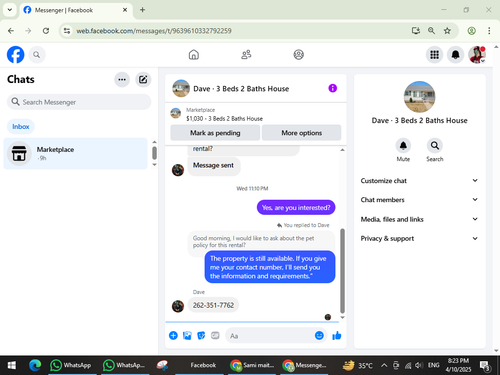This screenshot has width=500, height=375.
Task: Click the browser address bar URL
Action: [x=154, y=31]
